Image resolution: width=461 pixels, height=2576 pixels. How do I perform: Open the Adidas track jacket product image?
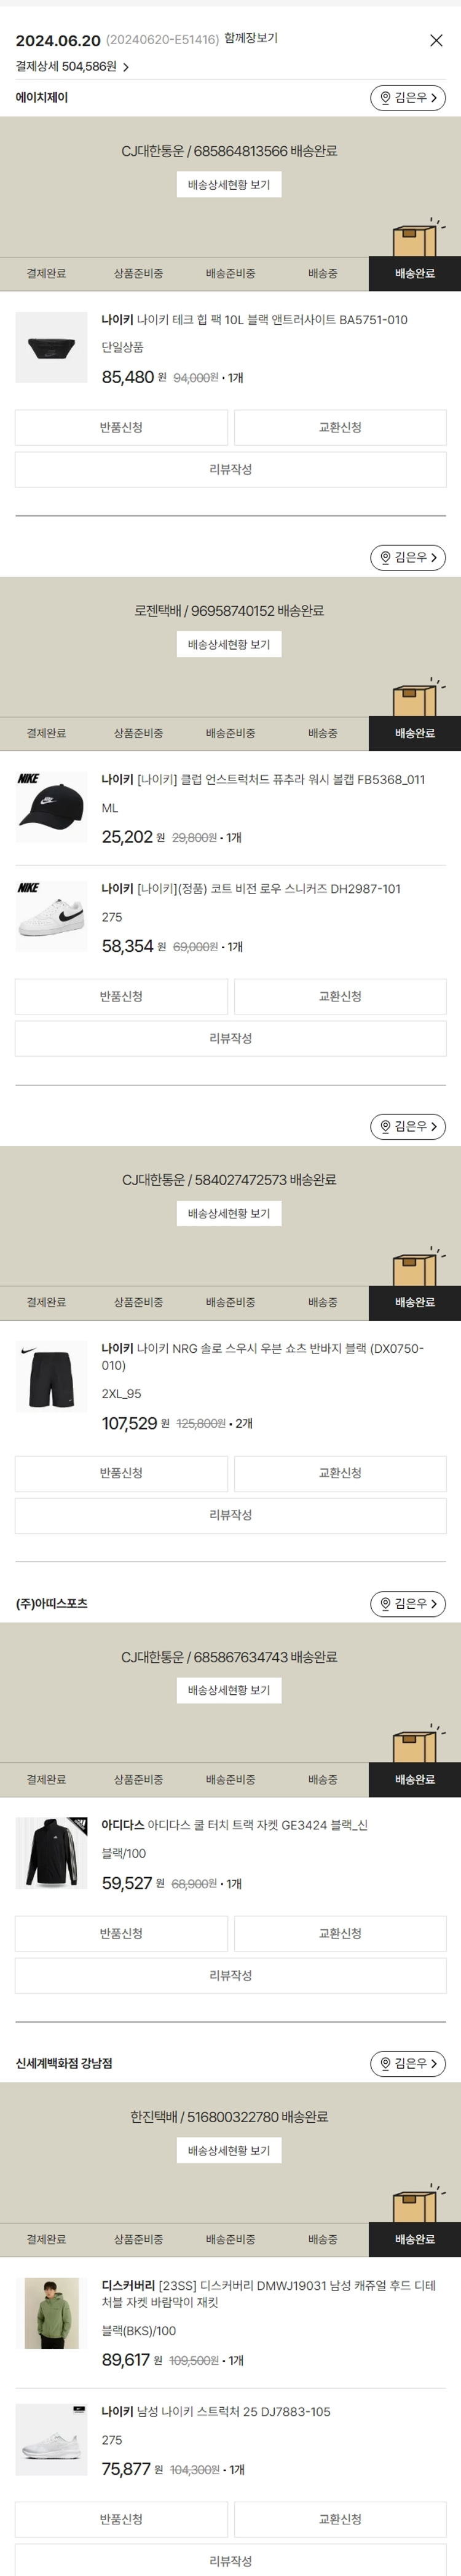(52, 1853)
